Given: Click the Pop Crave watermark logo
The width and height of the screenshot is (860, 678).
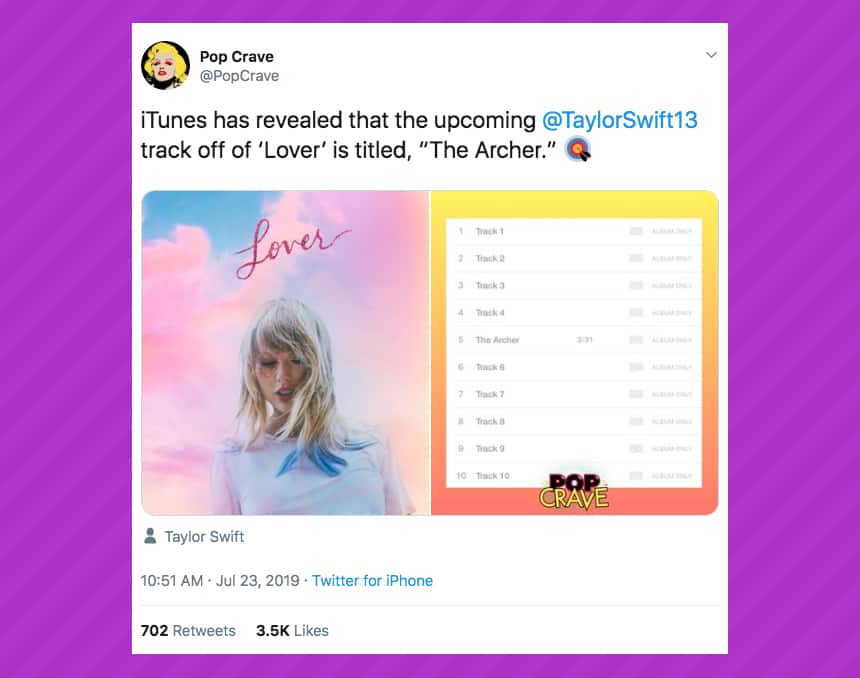Looking at the screenshot, I should tap(574, 491).
